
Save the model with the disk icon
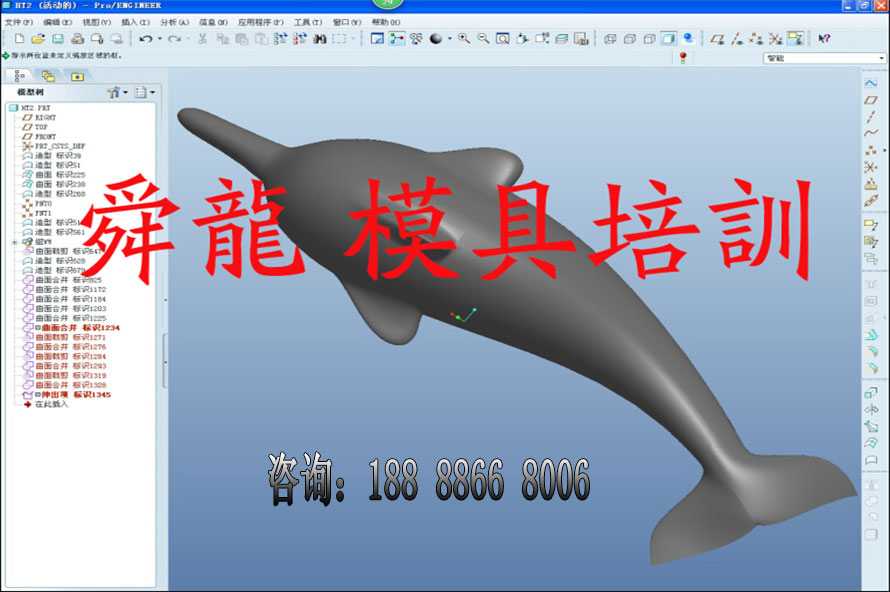coord(58,39)
